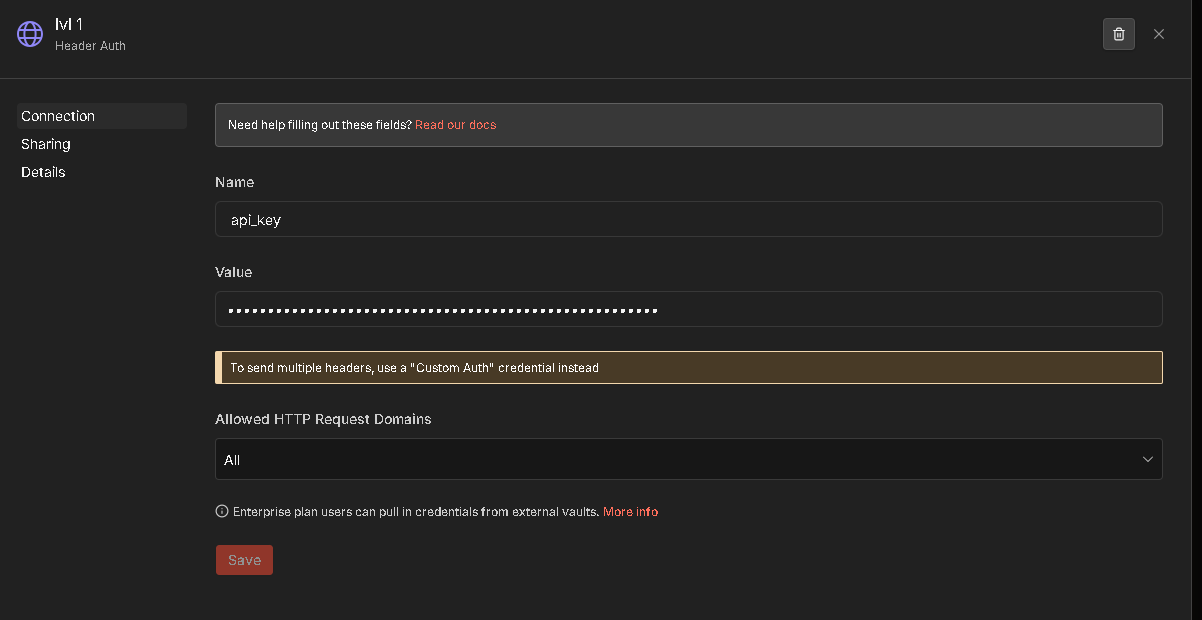Focus the masked Value input field
The height and width of the screenshot is (620, 1202).
tap(688, 309)
